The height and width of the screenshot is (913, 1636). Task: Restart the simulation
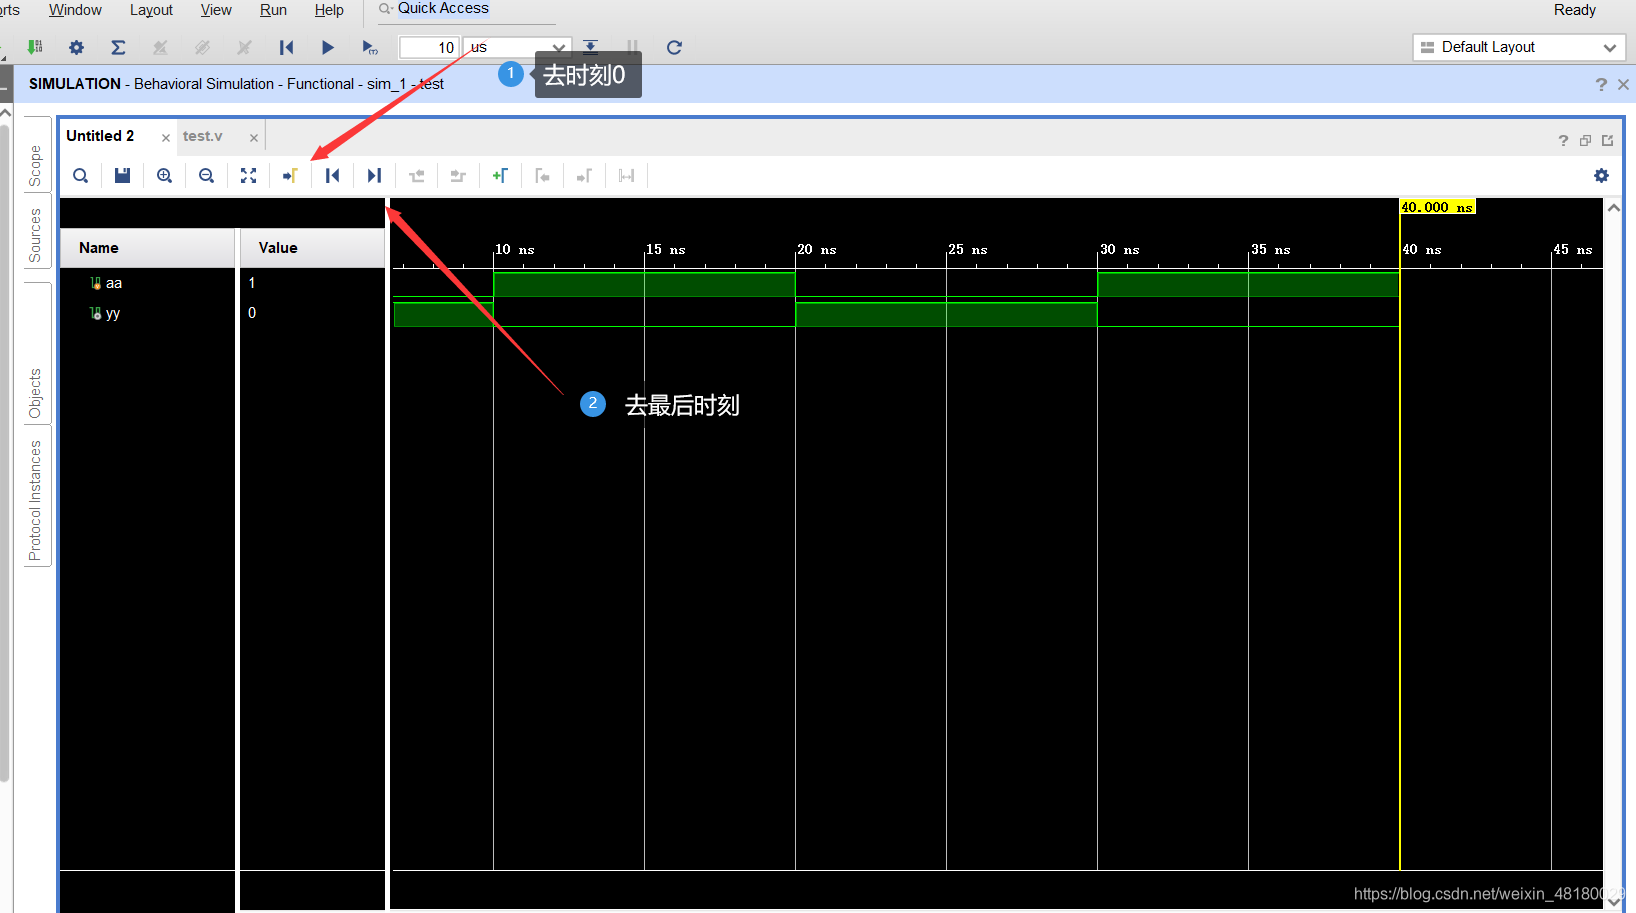pos(286,47)
